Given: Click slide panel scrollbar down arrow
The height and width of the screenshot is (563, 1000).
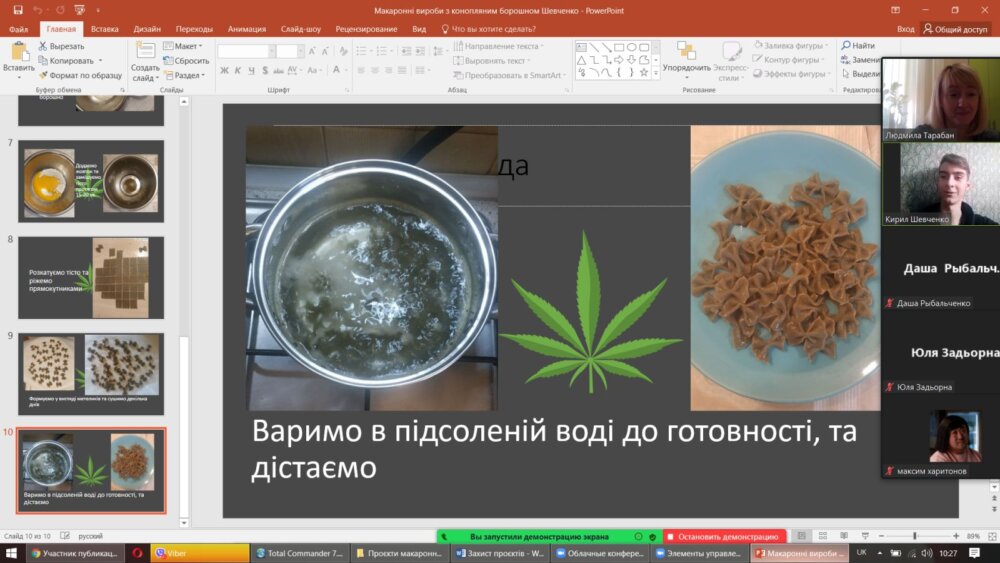Looking at the screenshot, I should (184, 523).
